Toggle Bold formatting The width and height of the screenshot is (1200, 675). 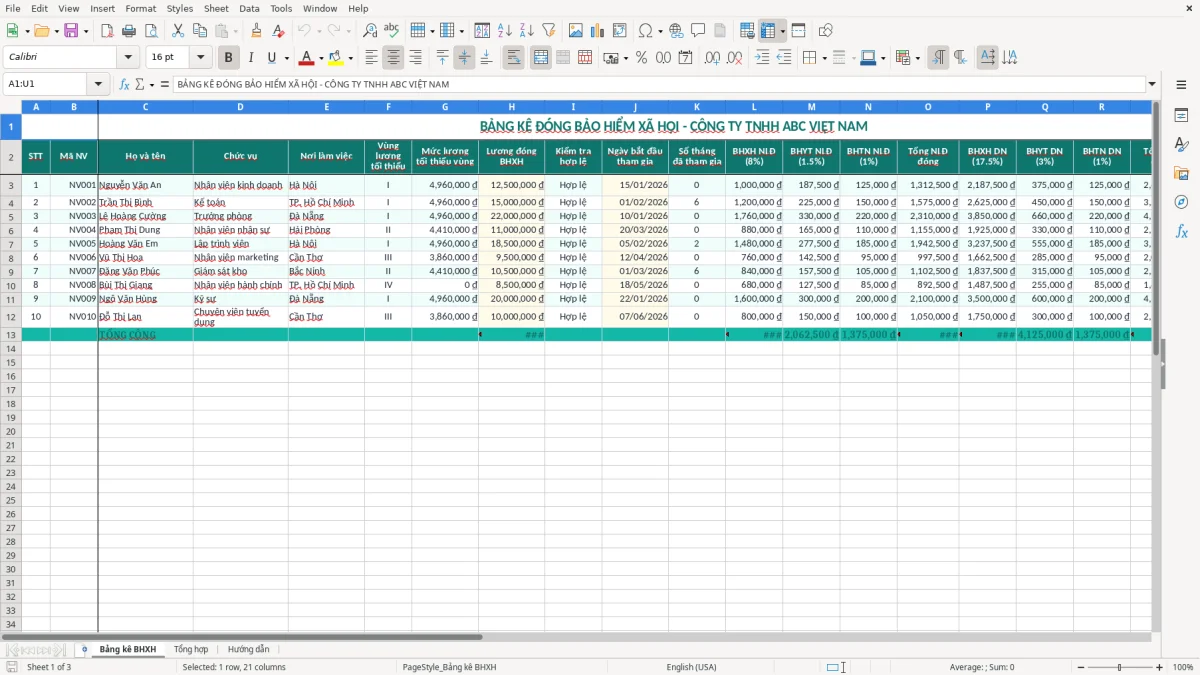(x=229, y=58)
